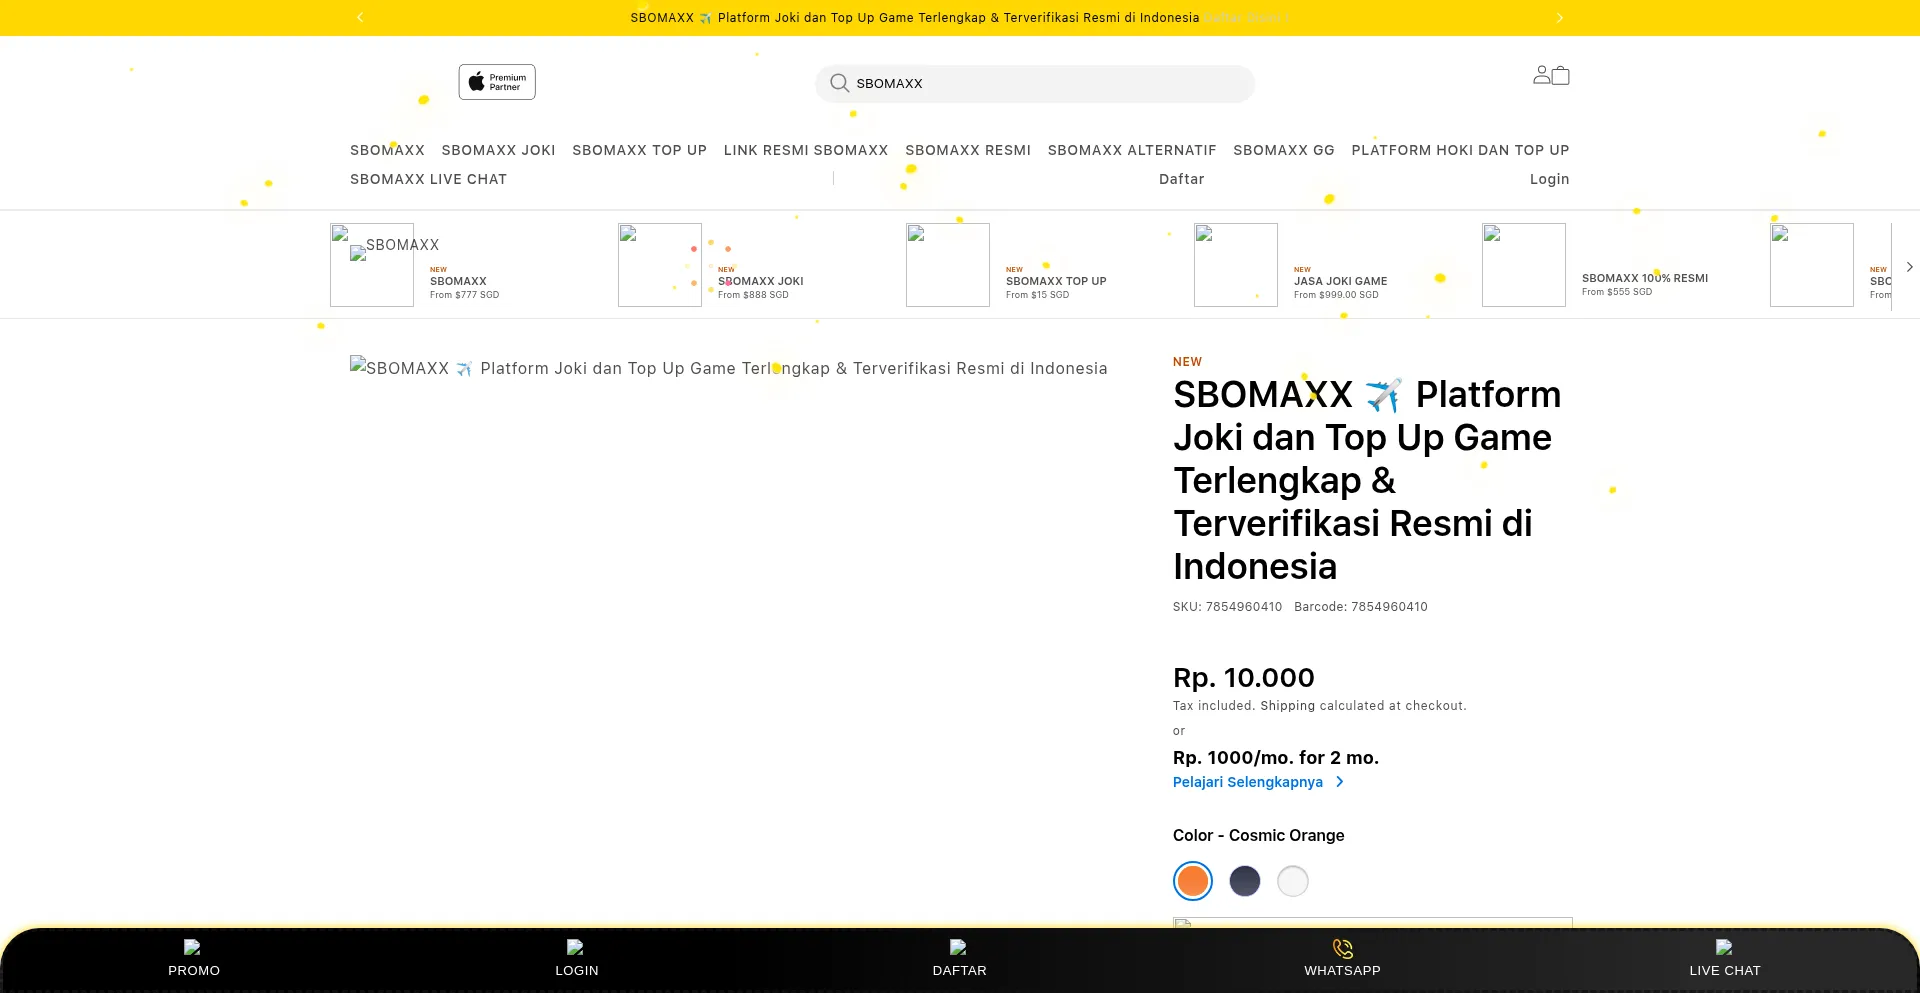Click the Shipping link under price
The image size is (1920, 993).
(x=1288, y=706)
